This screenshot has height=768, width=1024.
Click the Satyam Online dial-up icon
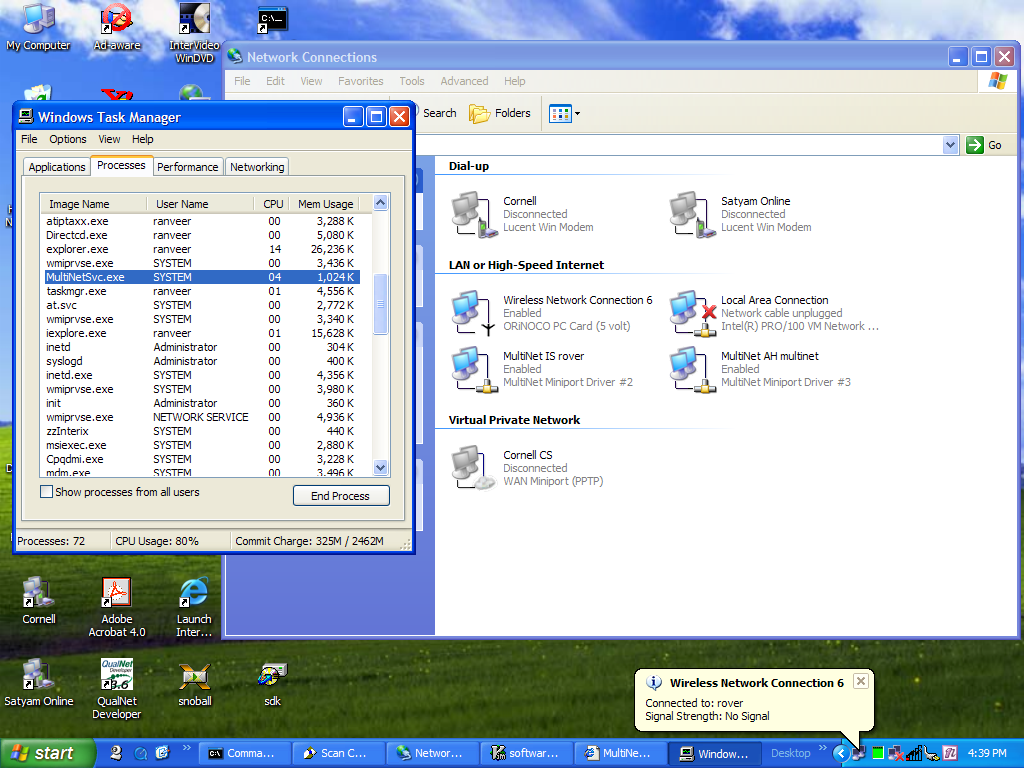click(687, 213)
